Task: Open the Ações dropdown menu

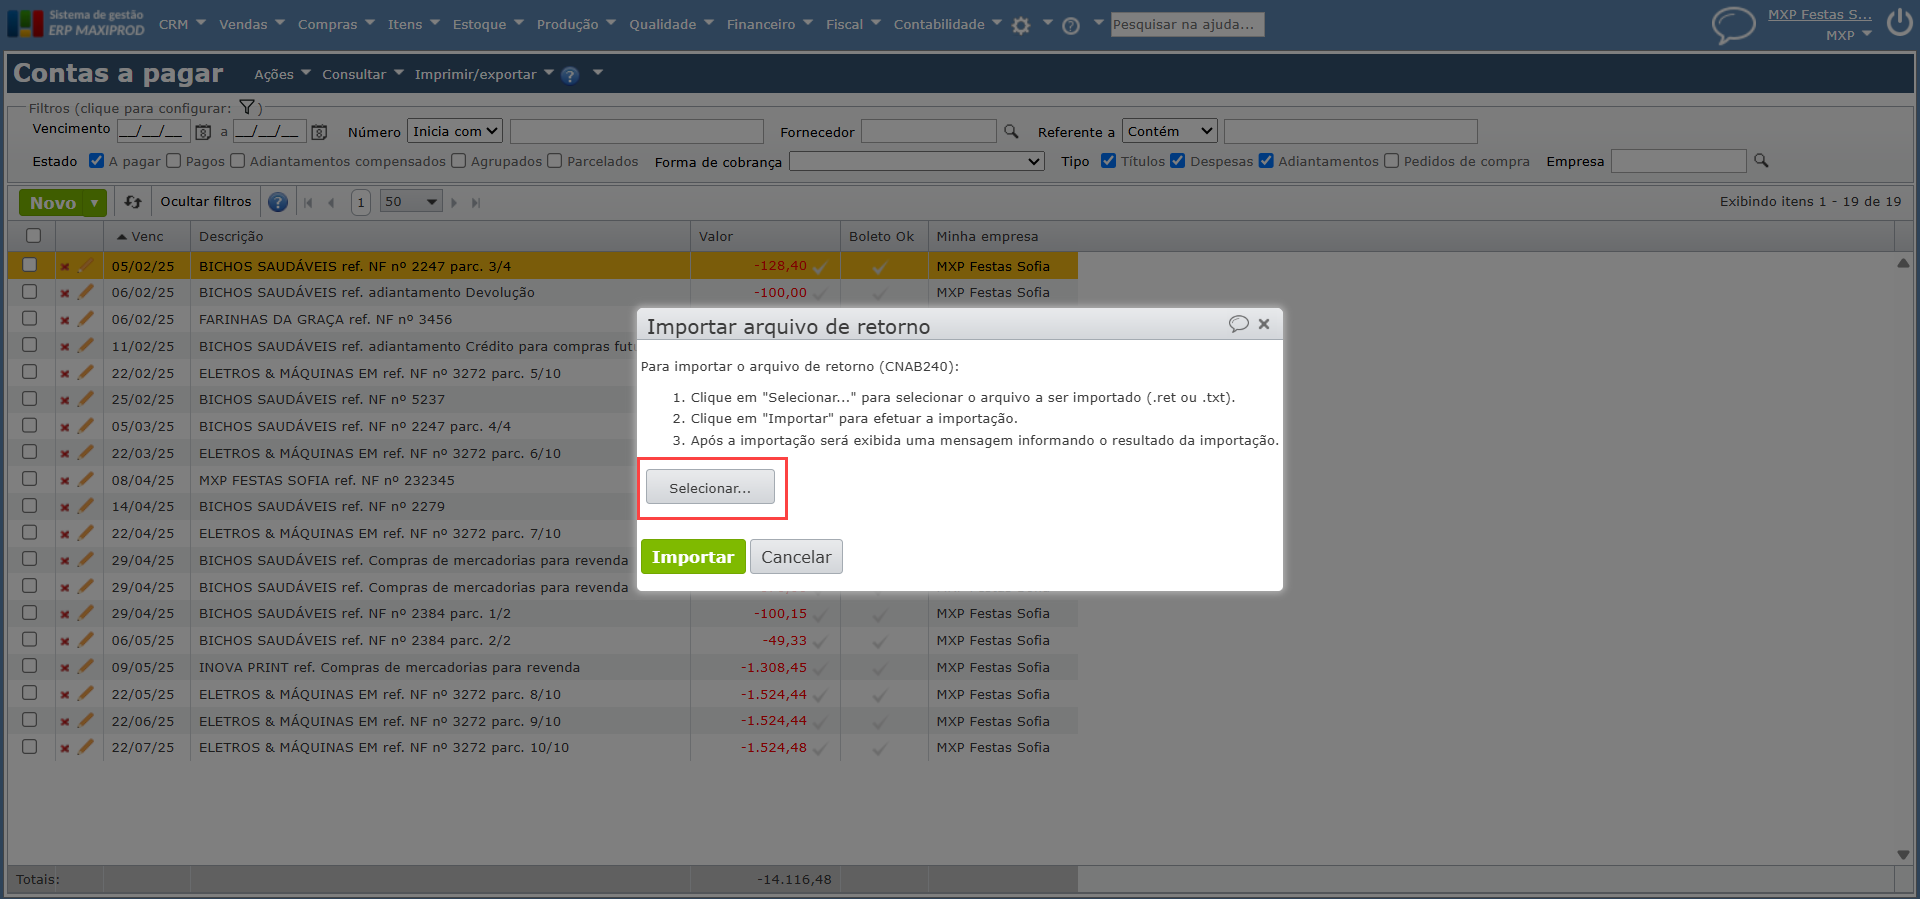Action: click(x=282, y=75)
